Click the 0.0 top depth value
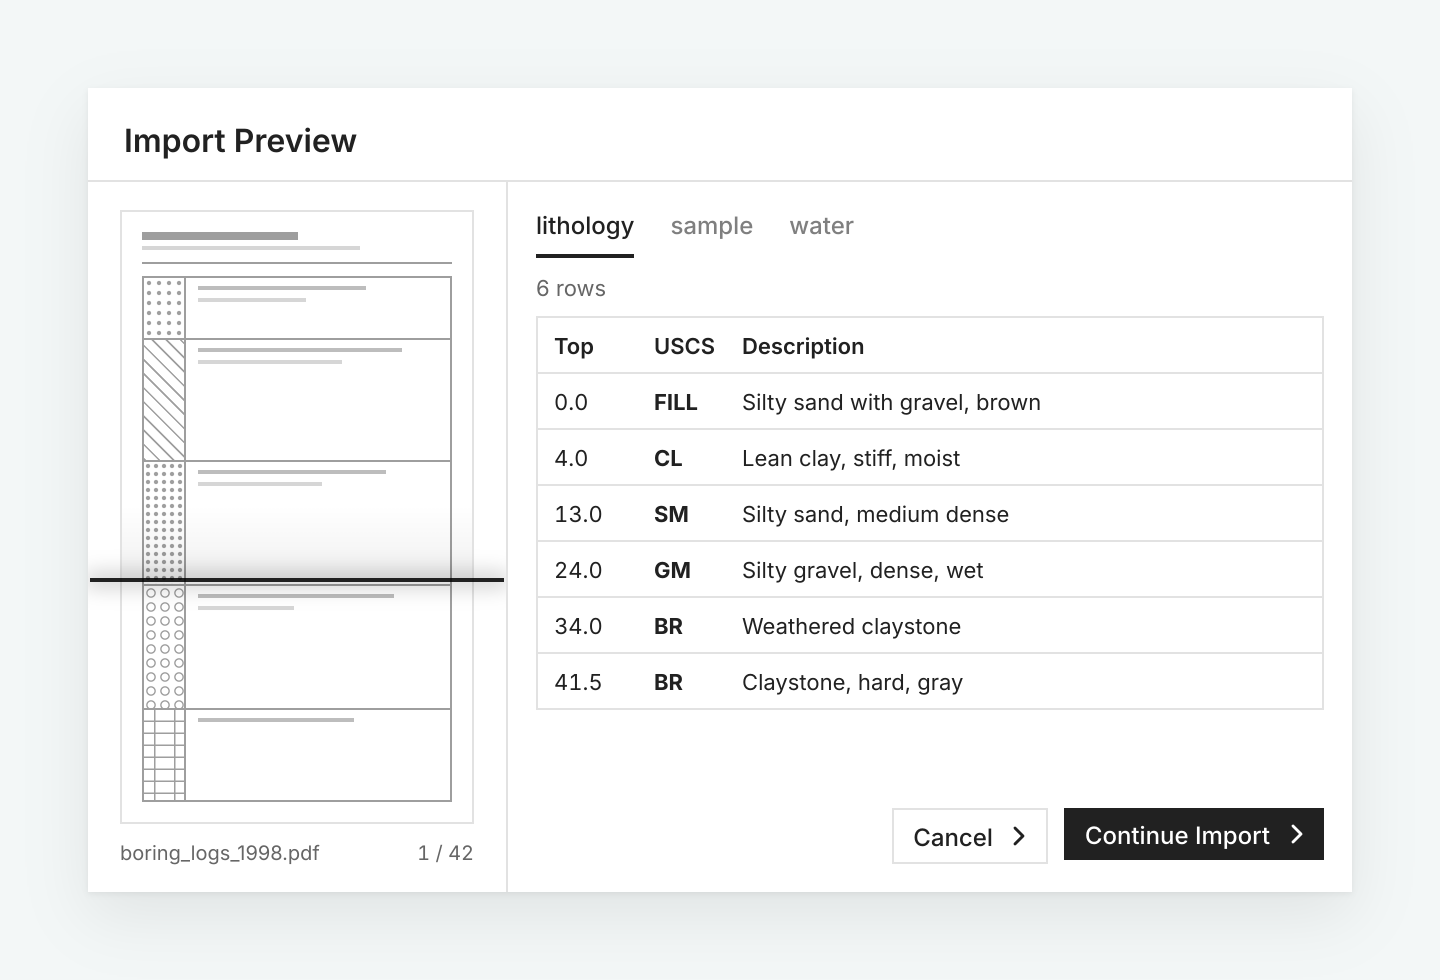 tap(571, 402)
